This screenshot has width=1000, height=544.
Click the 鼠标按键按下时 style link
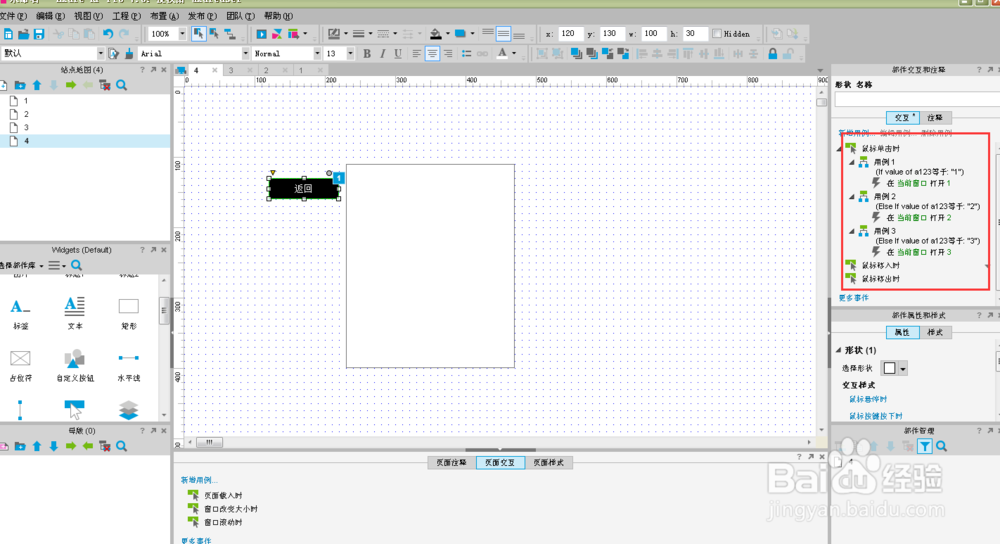[x=875, y=416]
